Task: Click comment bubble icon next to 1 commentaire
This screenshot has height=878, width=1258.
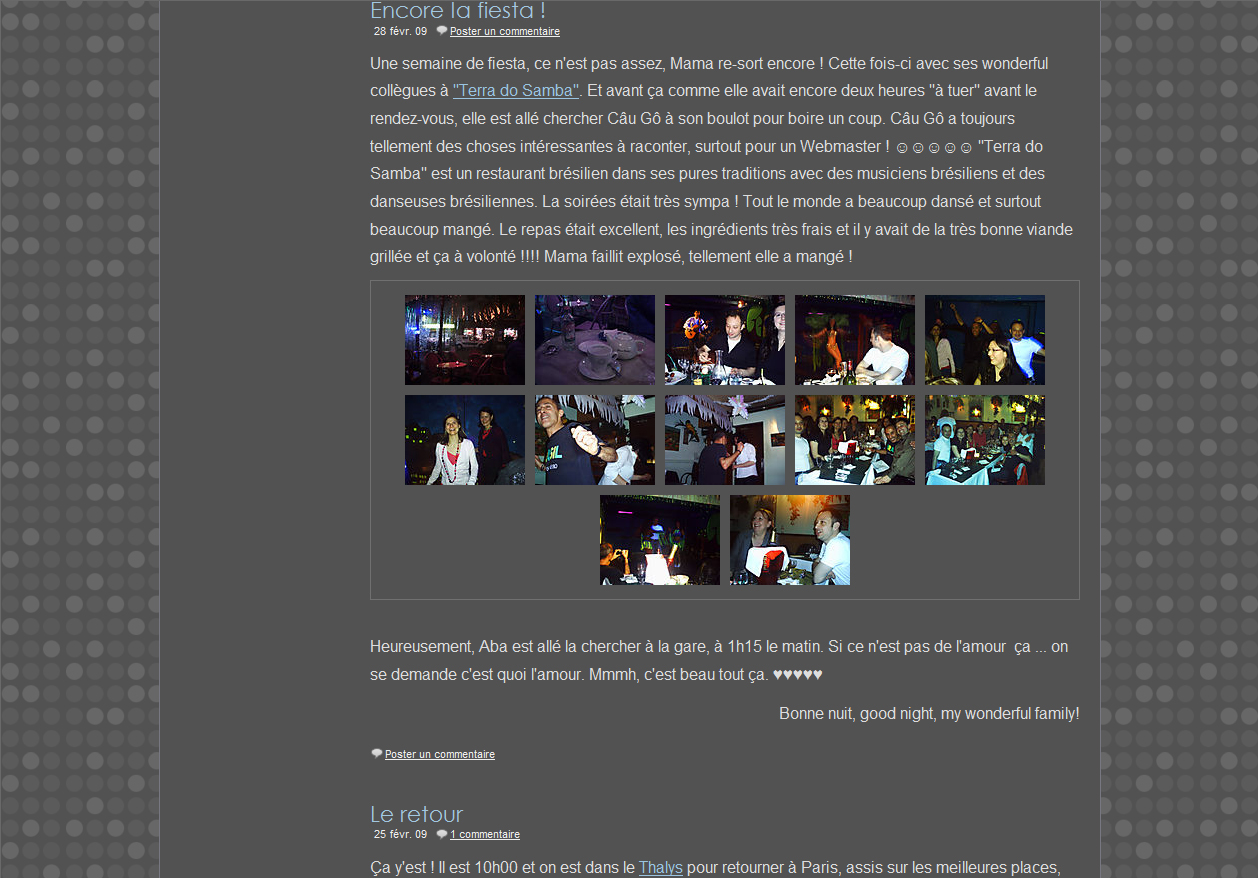Action: pos(441,834)
